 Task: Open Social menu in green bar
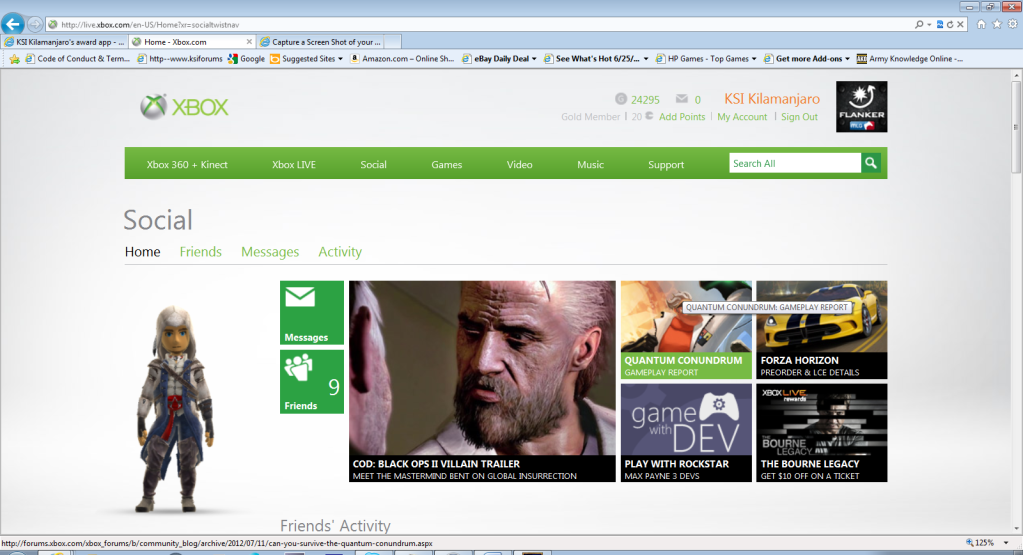(373, 164)
